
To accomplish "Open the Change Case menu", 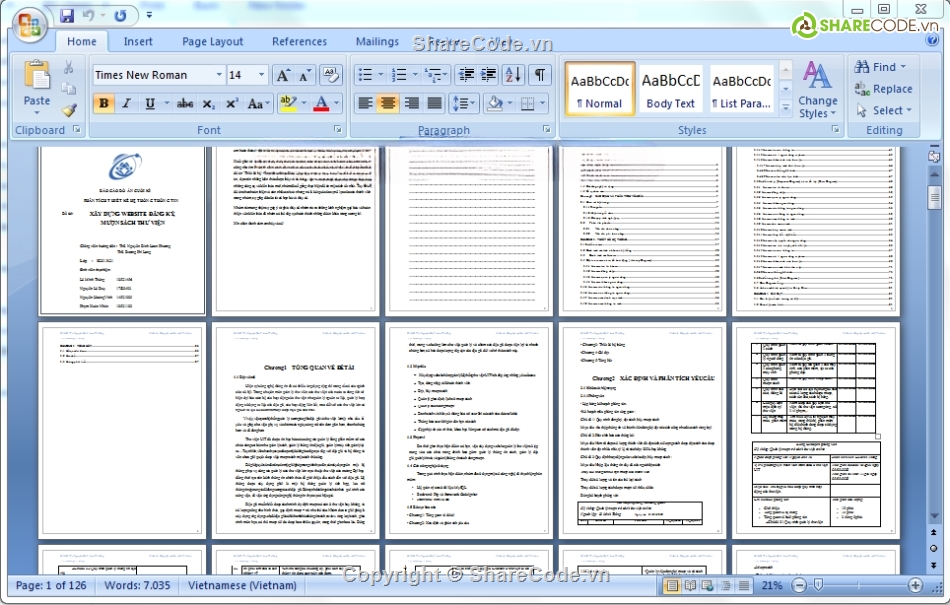I will (258, 104).
